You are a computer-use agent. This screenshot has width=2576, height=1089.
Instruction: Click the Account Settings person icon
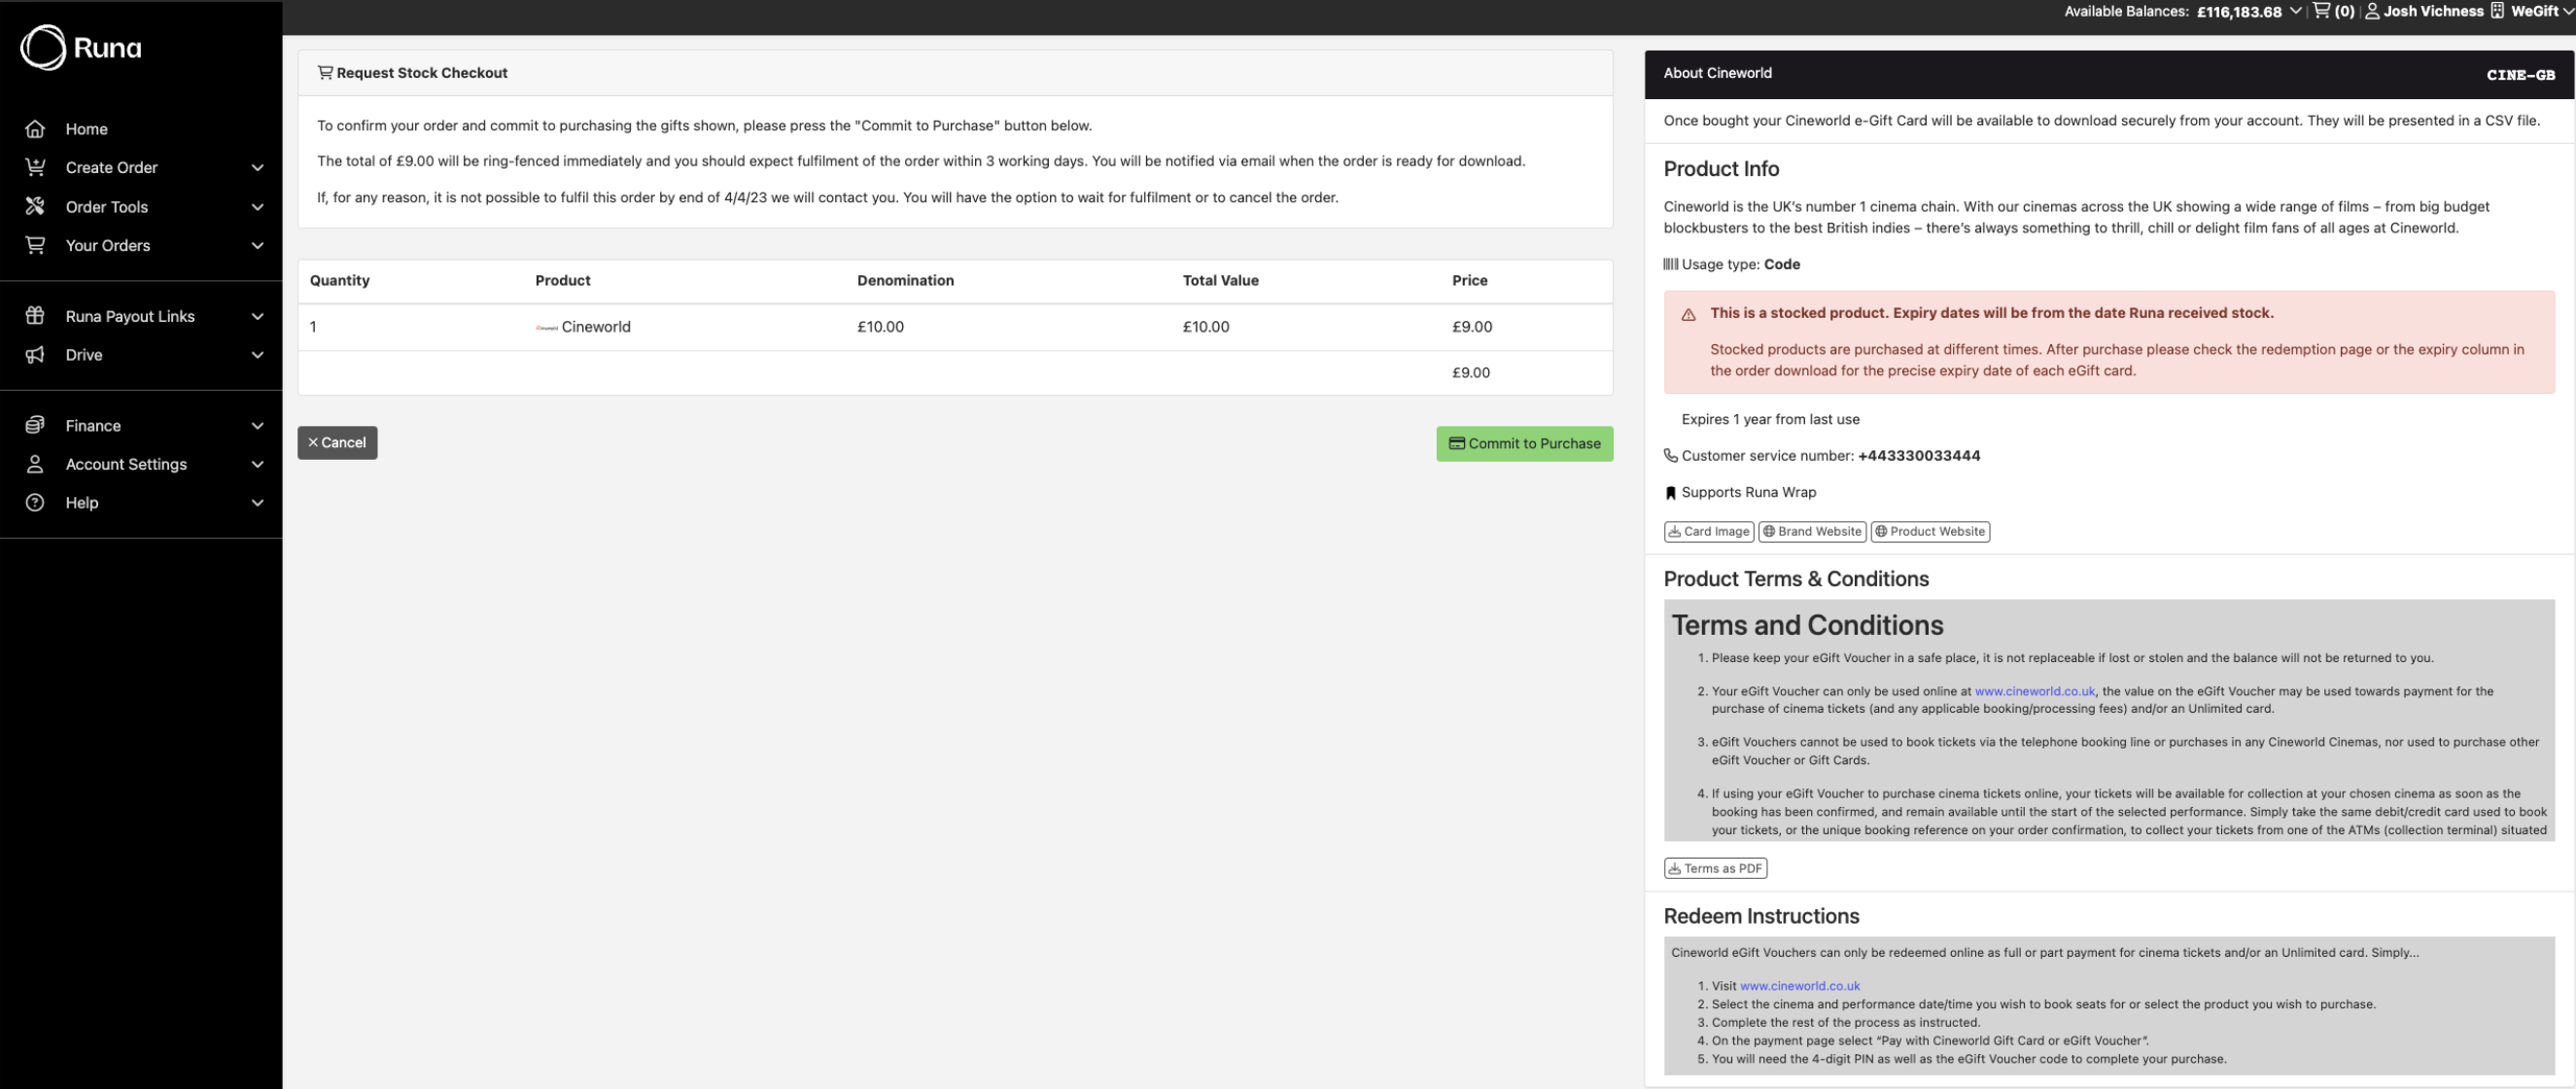click(35, 464)
